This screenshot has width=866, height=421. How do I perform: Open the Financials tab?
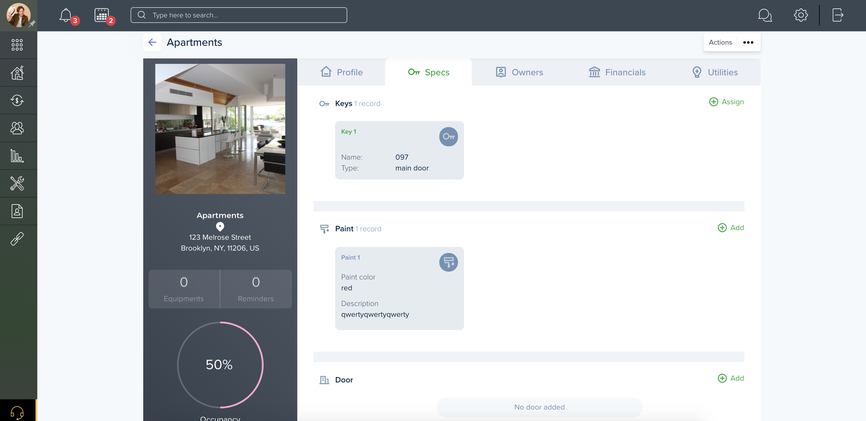pos(617,72)
